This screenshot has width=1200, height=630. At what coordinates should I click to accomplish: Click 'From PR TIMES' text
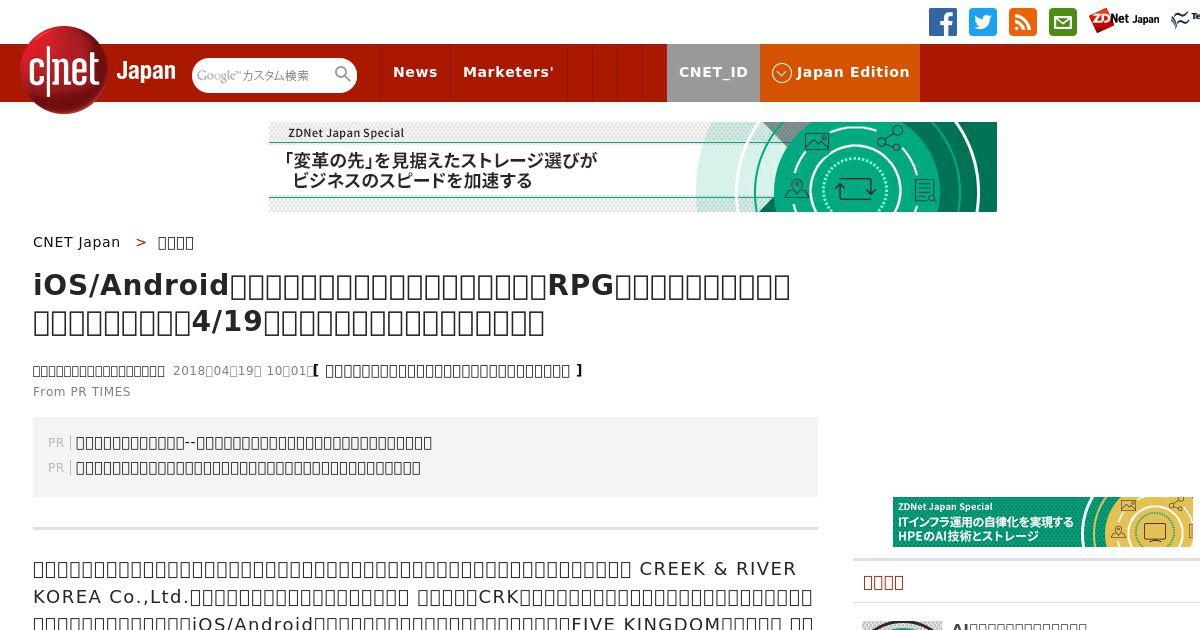(x=82, y=392)
